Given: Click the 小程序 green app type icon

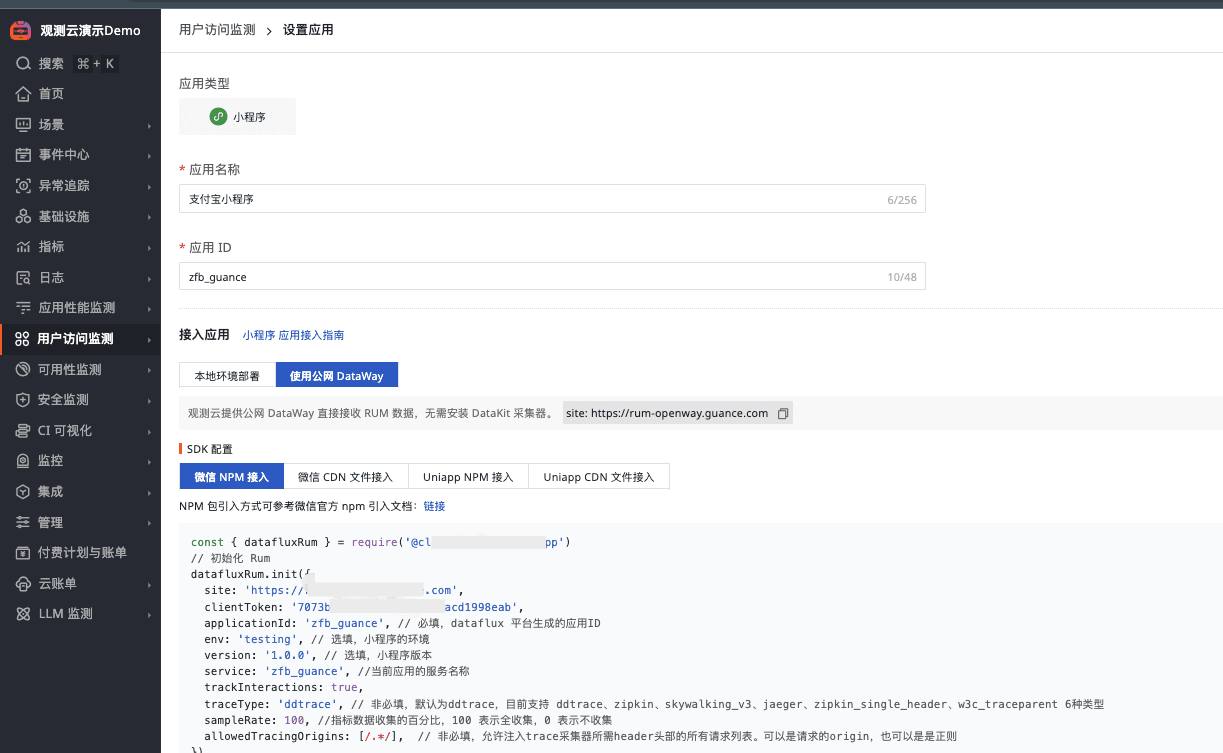Looking at the screenshot, I should pos(218,117).
